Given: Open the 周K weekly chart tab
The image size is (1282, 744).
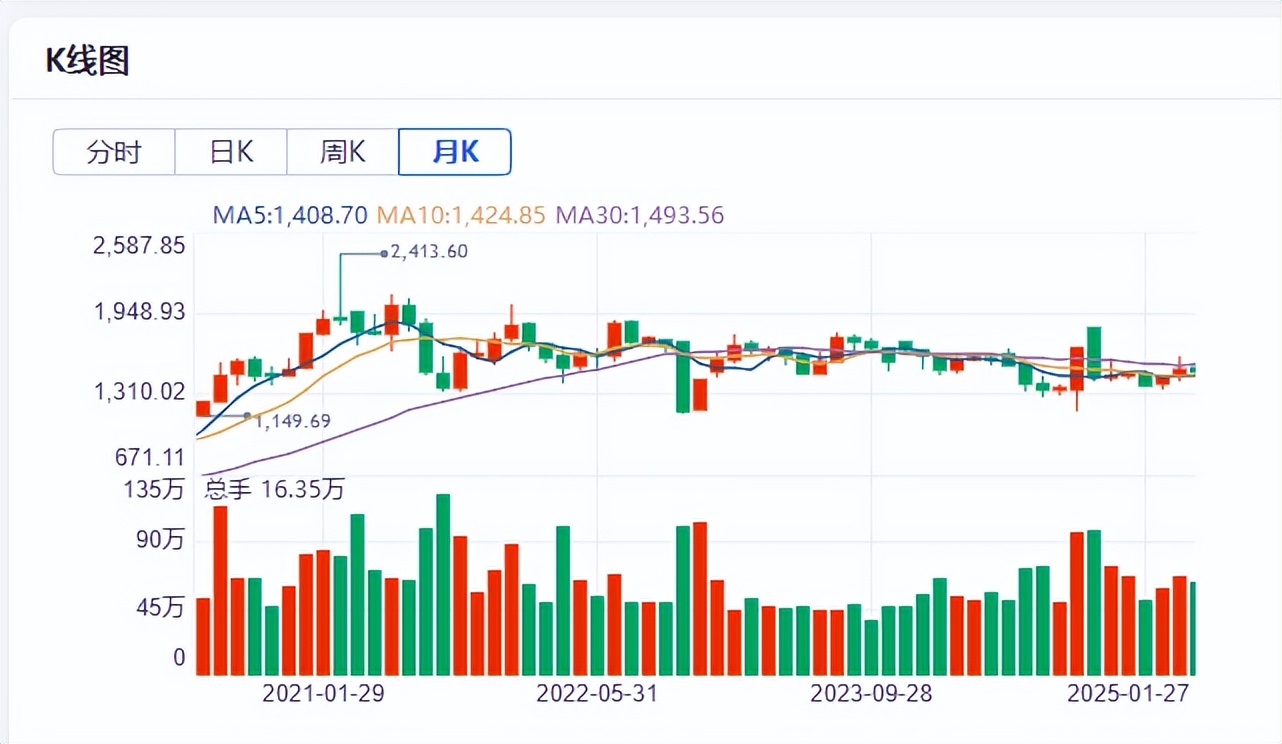Looking at the screenshot, I should (342, 152).
